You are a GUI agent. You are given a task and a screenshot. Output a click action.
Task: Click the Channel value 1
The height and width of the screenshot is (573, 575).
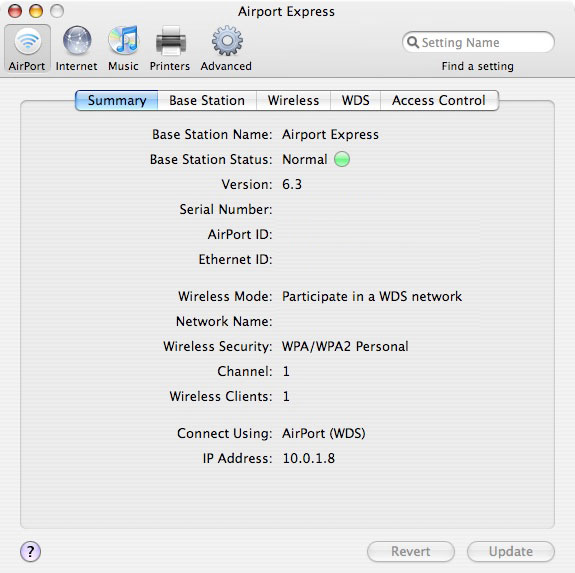coord(286,371)
